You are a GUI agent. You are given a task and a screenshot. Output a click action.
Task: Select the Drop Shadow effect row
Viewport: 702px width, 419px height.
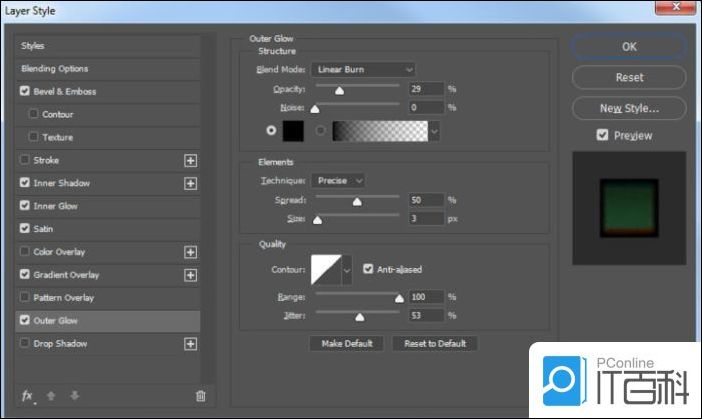coord(107,344)
